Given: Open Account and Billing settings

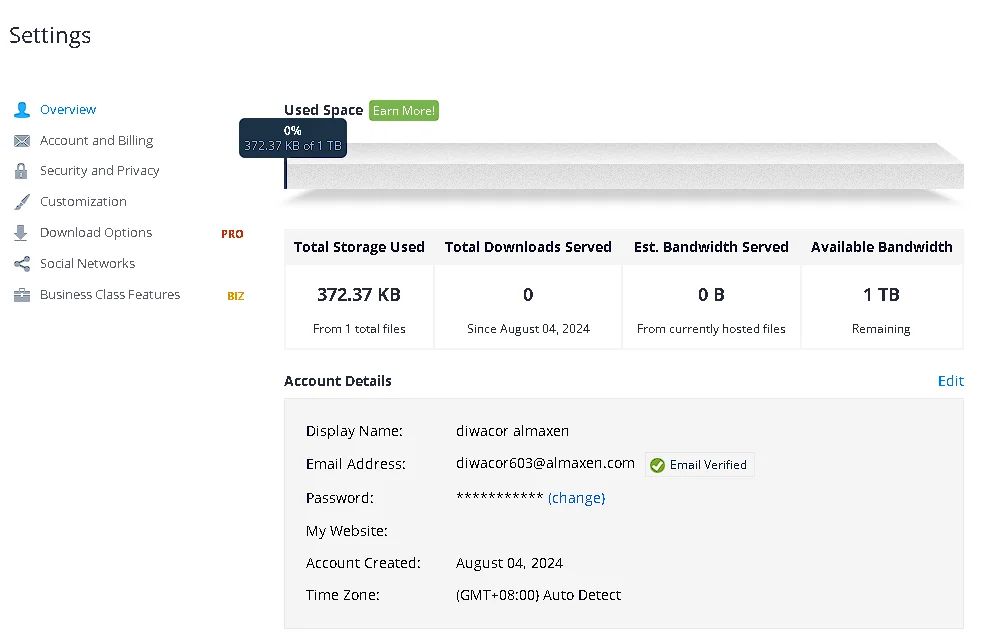Looking at the screenshot, I should click(96, 140).
